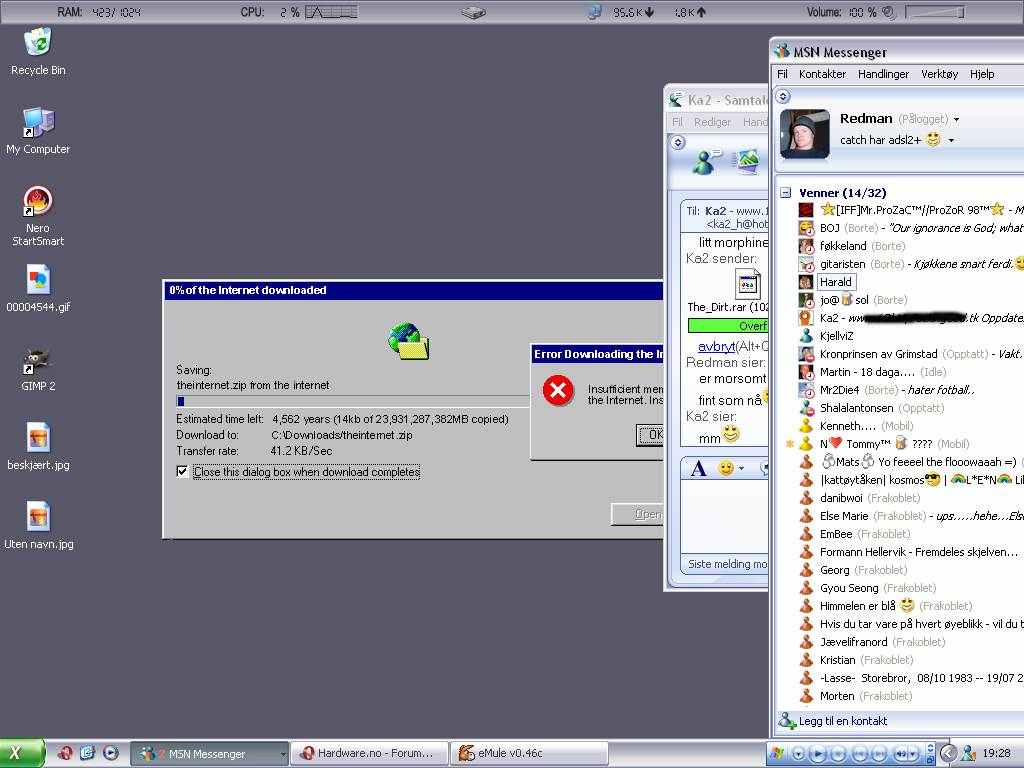Viewport: 1024px width, 768px height.
Task: Open the Verktøy menu
Action: coord(939,74)
